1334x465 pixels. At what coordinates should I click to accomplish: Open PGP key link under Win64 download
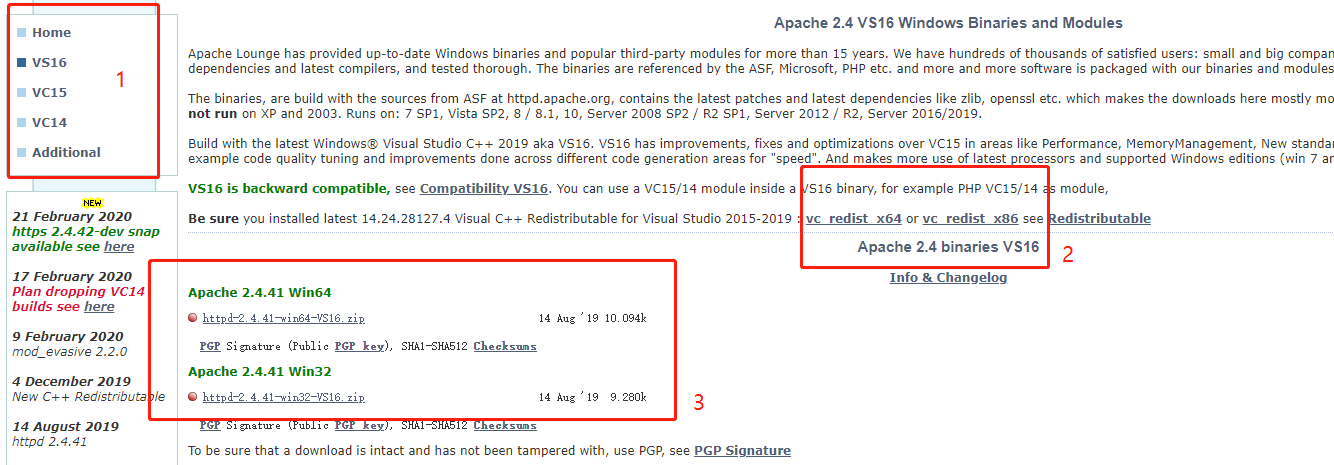pos(359,346)
